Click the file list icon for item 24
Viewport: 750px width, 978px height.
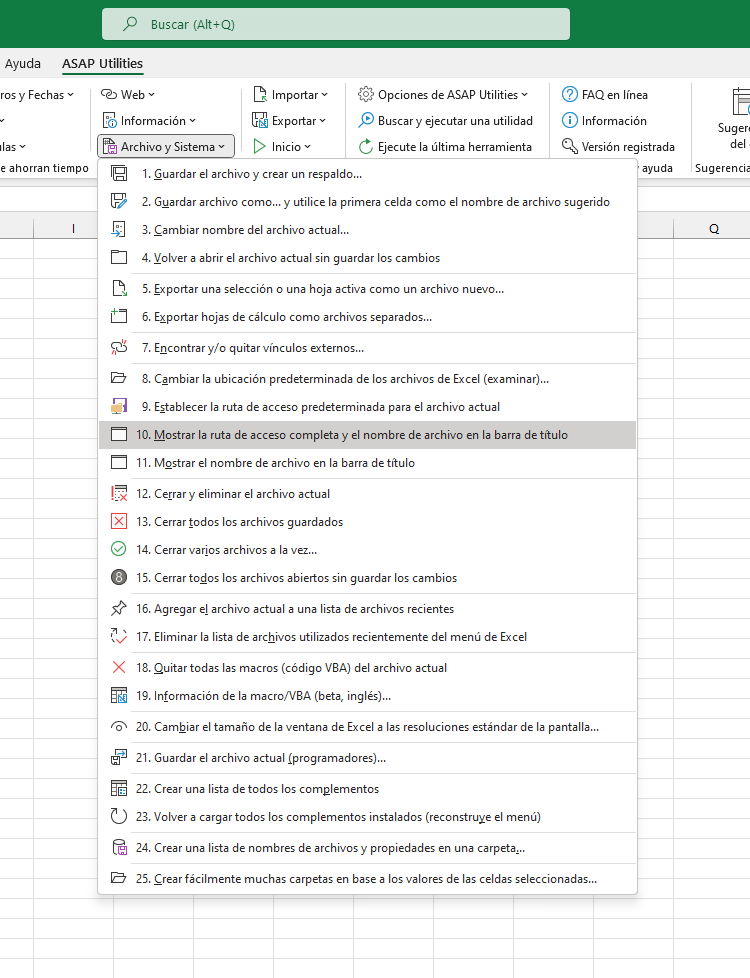[x=119, y=848]
